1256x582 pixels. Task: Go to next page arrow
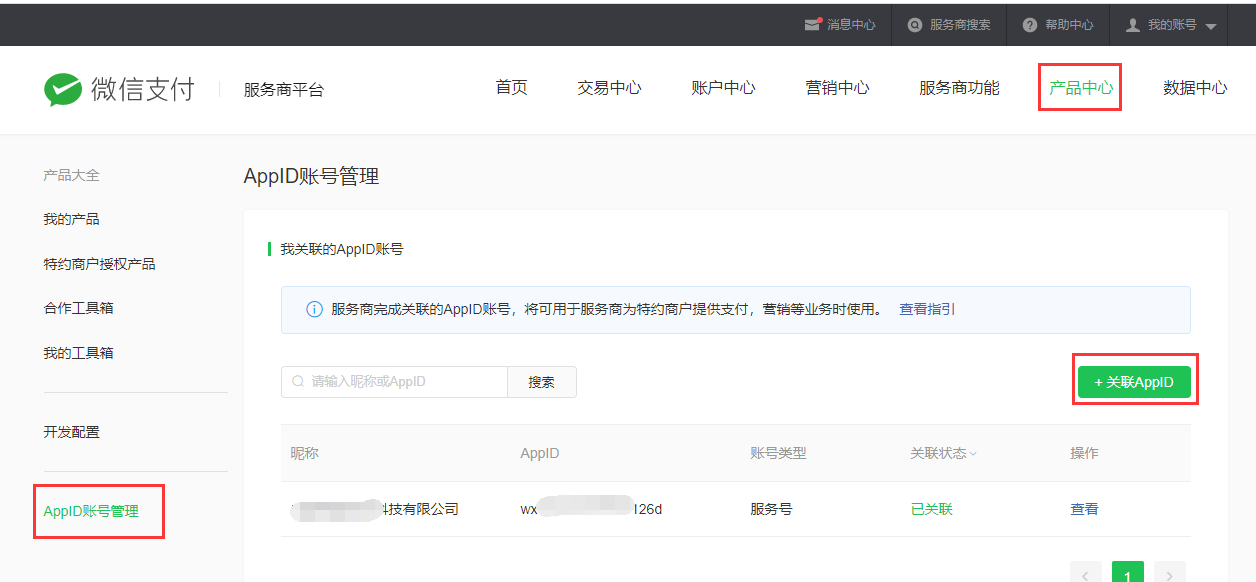click(x=1170, y=574)
